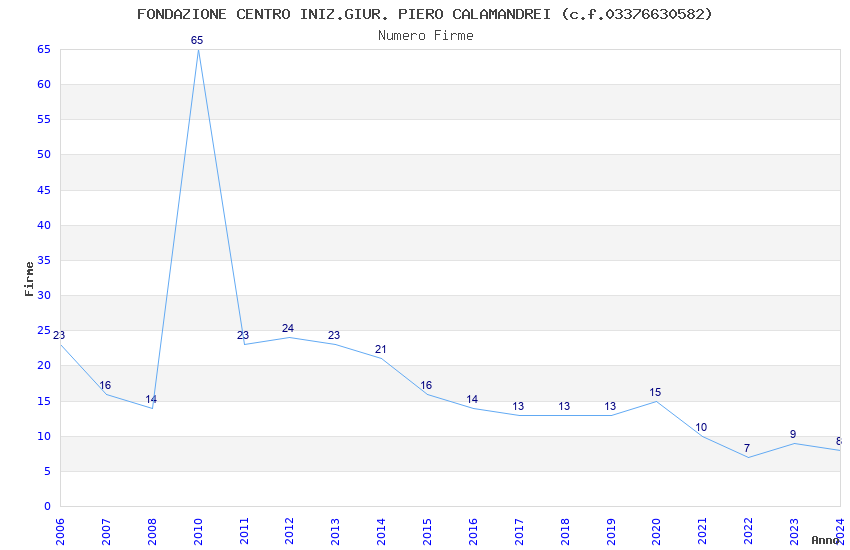
Task: Select the y-axis tick label 40
Action: [44, 225]
